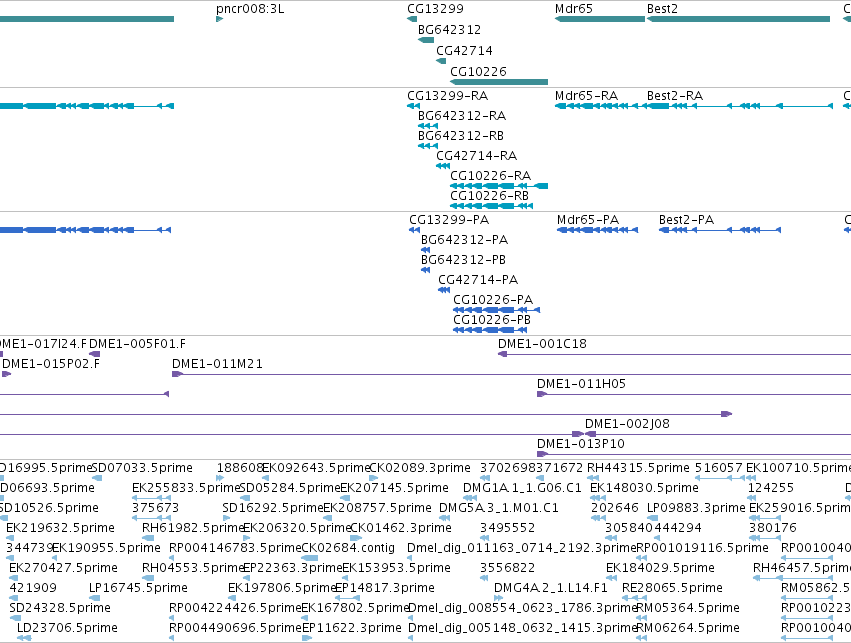Click EST SD07033.5prime

coord(142,468)
